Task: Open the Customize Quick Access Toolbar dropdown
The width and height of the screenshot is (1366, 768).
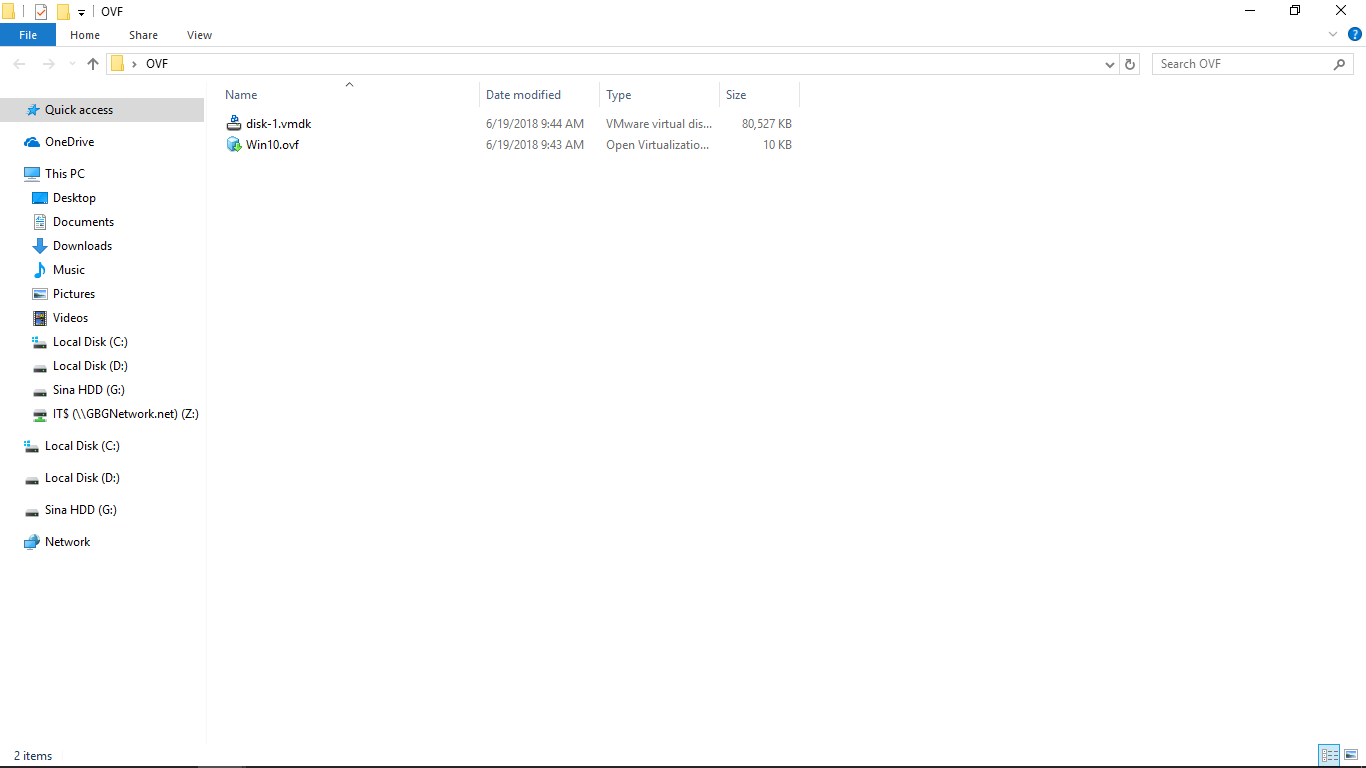Action: (81, 12)
